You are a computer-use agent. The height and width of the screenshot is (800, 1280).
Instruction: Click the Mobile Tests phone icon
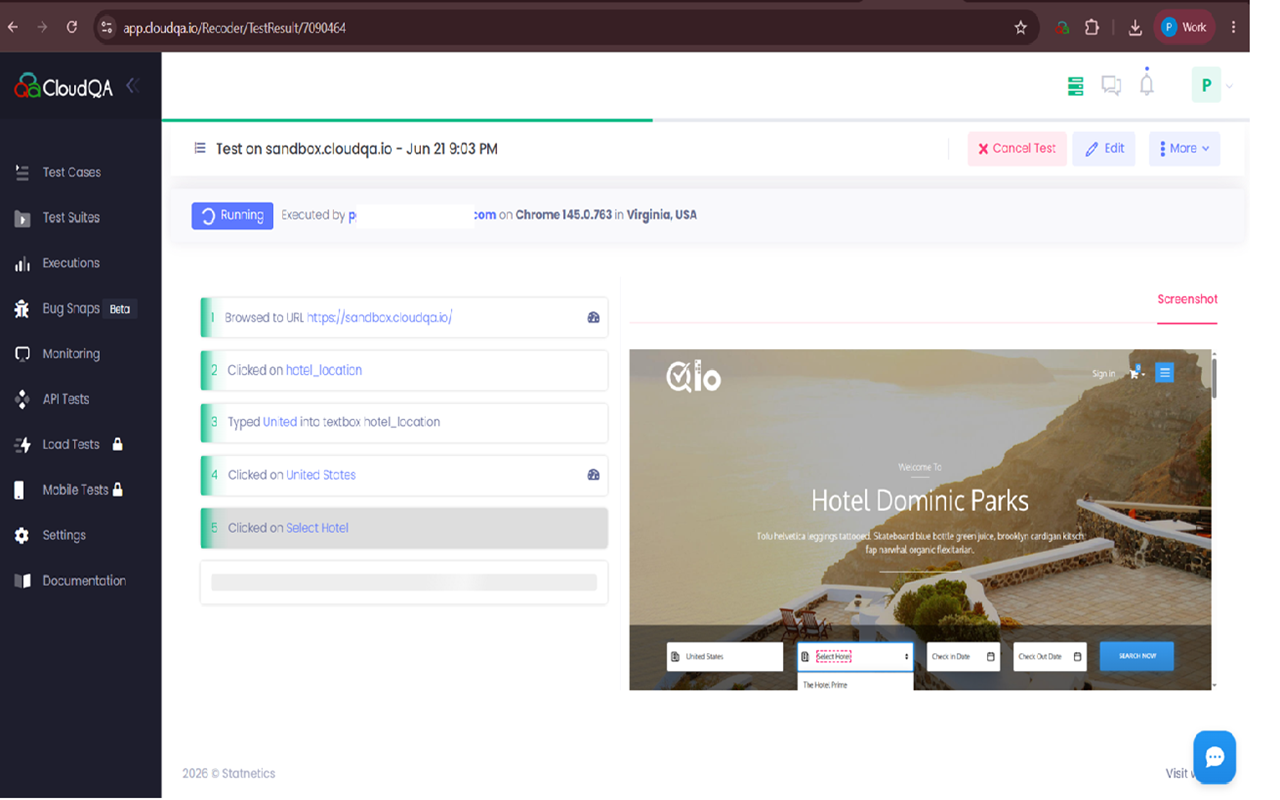tap(19, 490)
